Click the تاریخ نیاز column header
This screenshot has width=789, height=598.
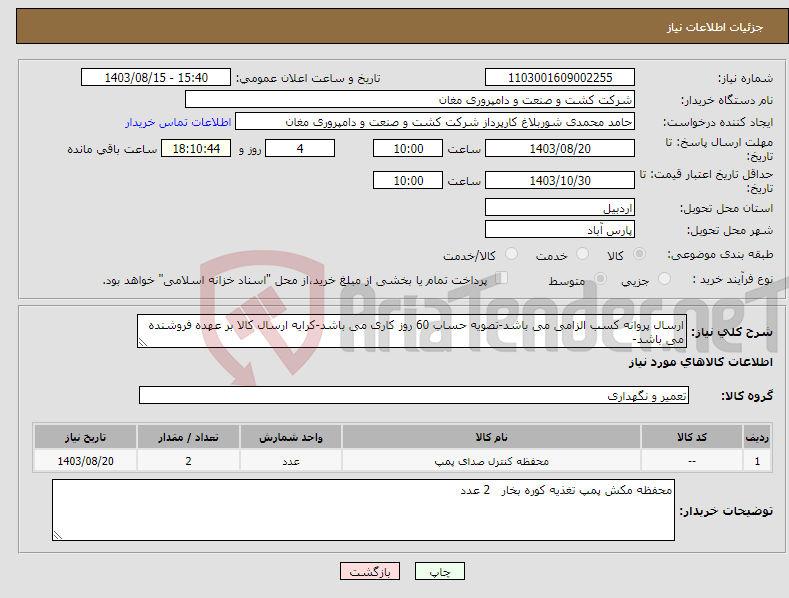tap(86, 436)
